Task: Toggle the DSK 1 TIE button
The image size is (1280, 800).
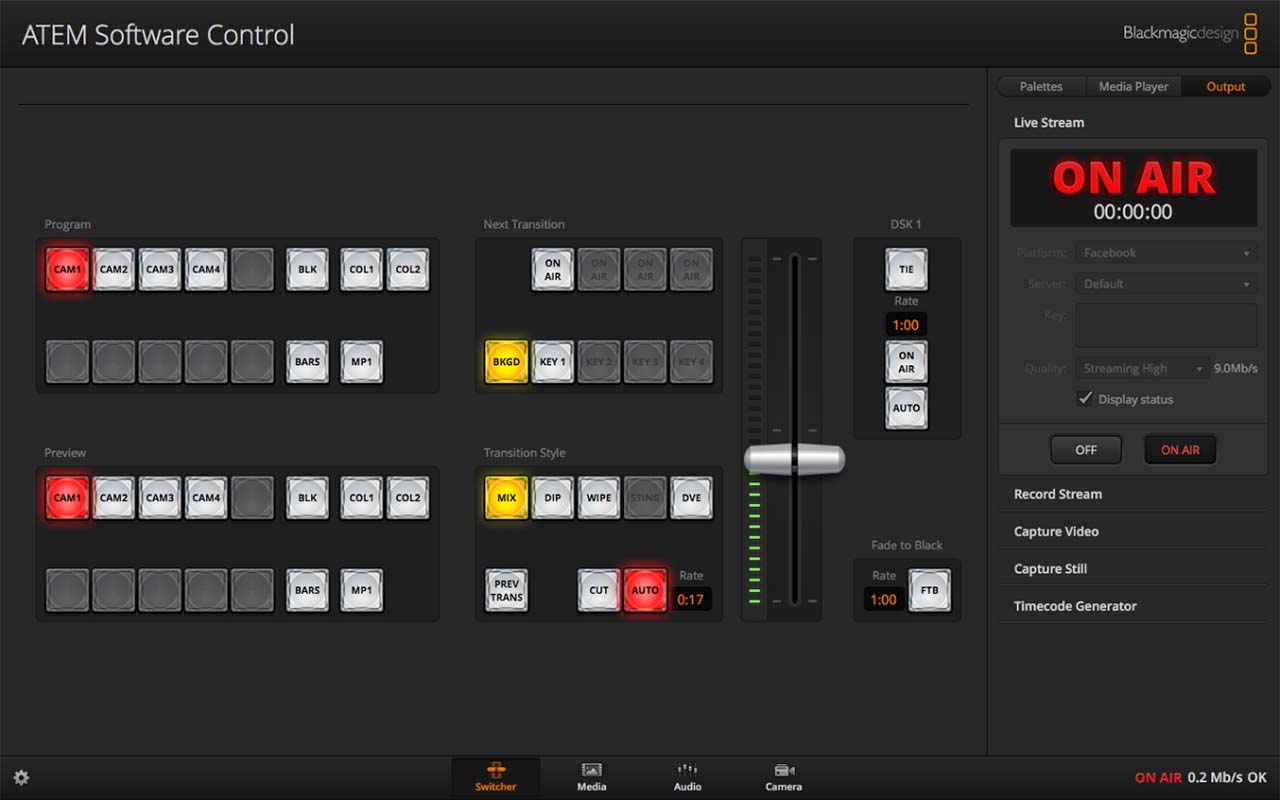Action: click(x=906, y=270)
